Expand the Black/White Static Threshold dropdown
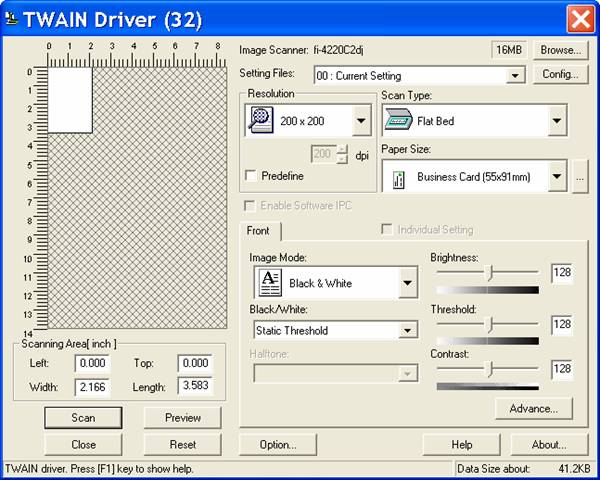 point(407,331)
